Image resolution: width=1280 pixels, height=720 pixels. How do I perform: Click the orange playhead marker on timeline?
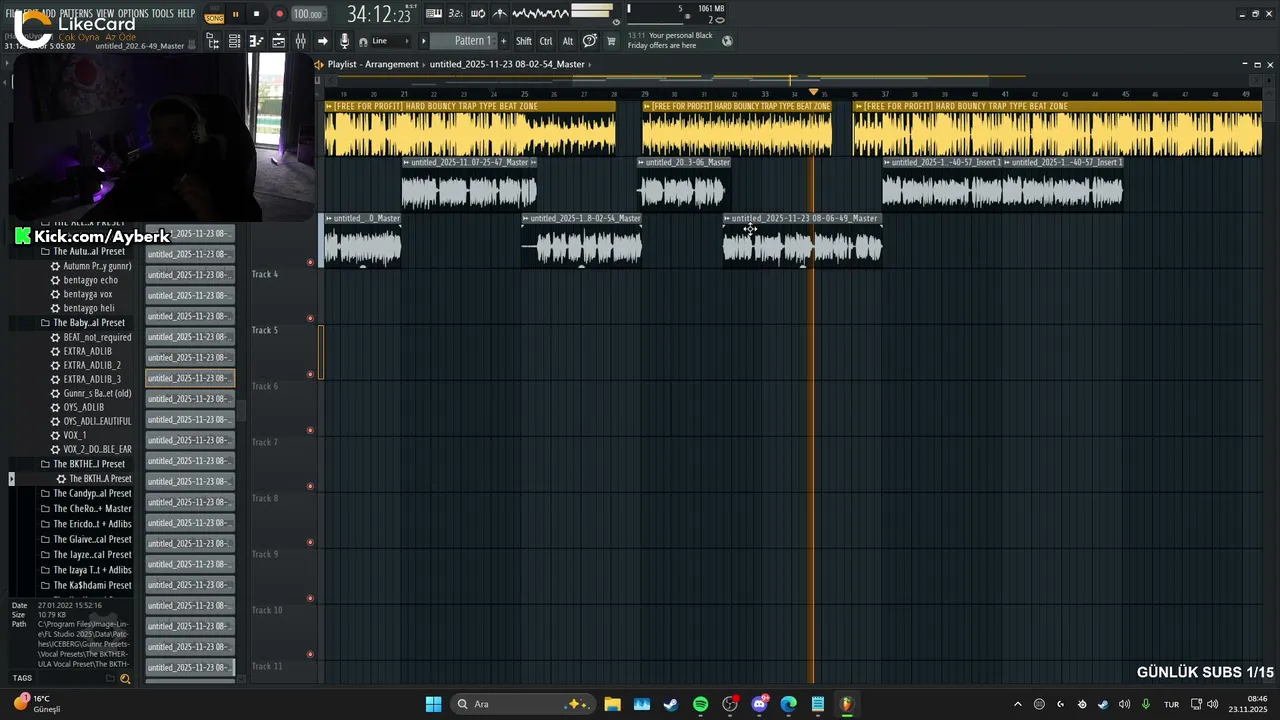(x=813, y=93)
